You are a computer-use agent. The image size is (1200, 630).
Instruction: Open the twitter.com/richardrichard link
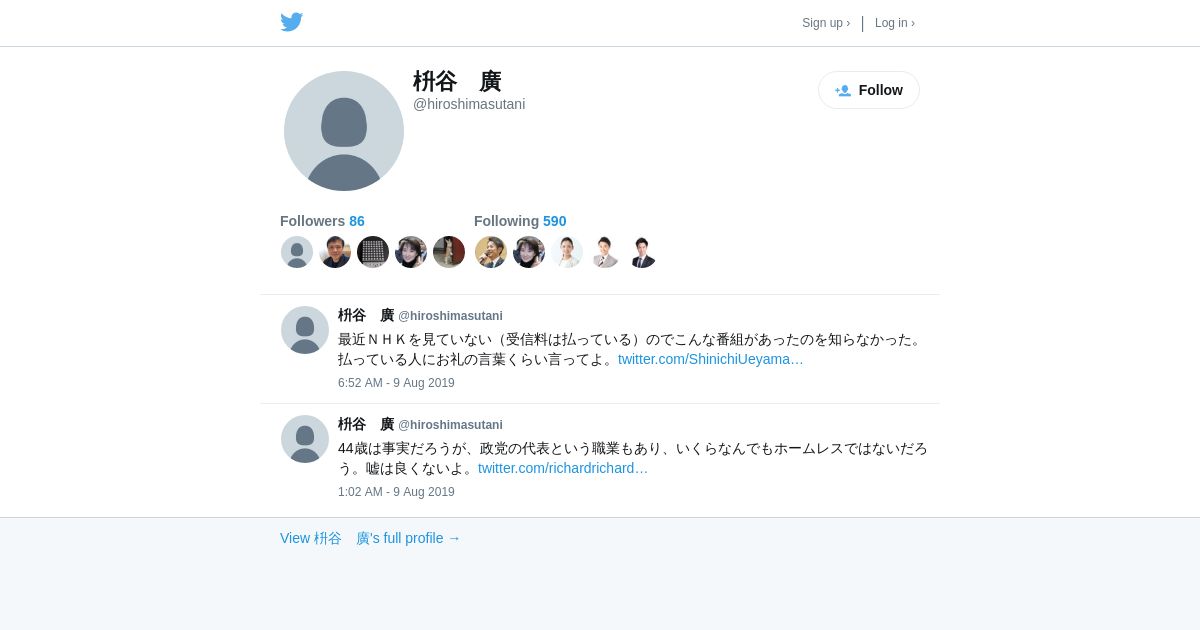(563, 468)
